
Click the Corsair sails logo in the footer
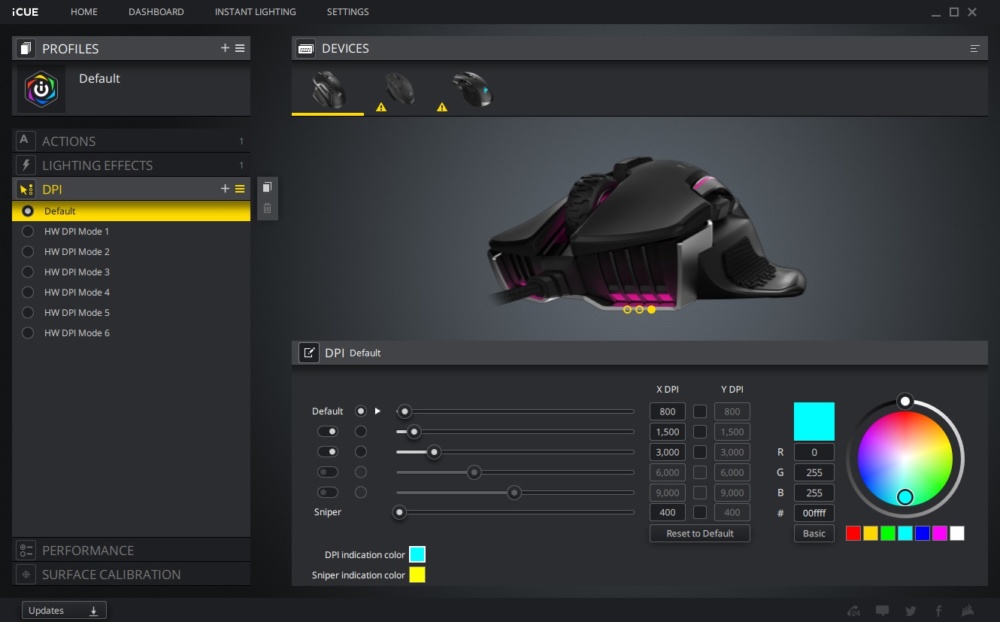968,611
